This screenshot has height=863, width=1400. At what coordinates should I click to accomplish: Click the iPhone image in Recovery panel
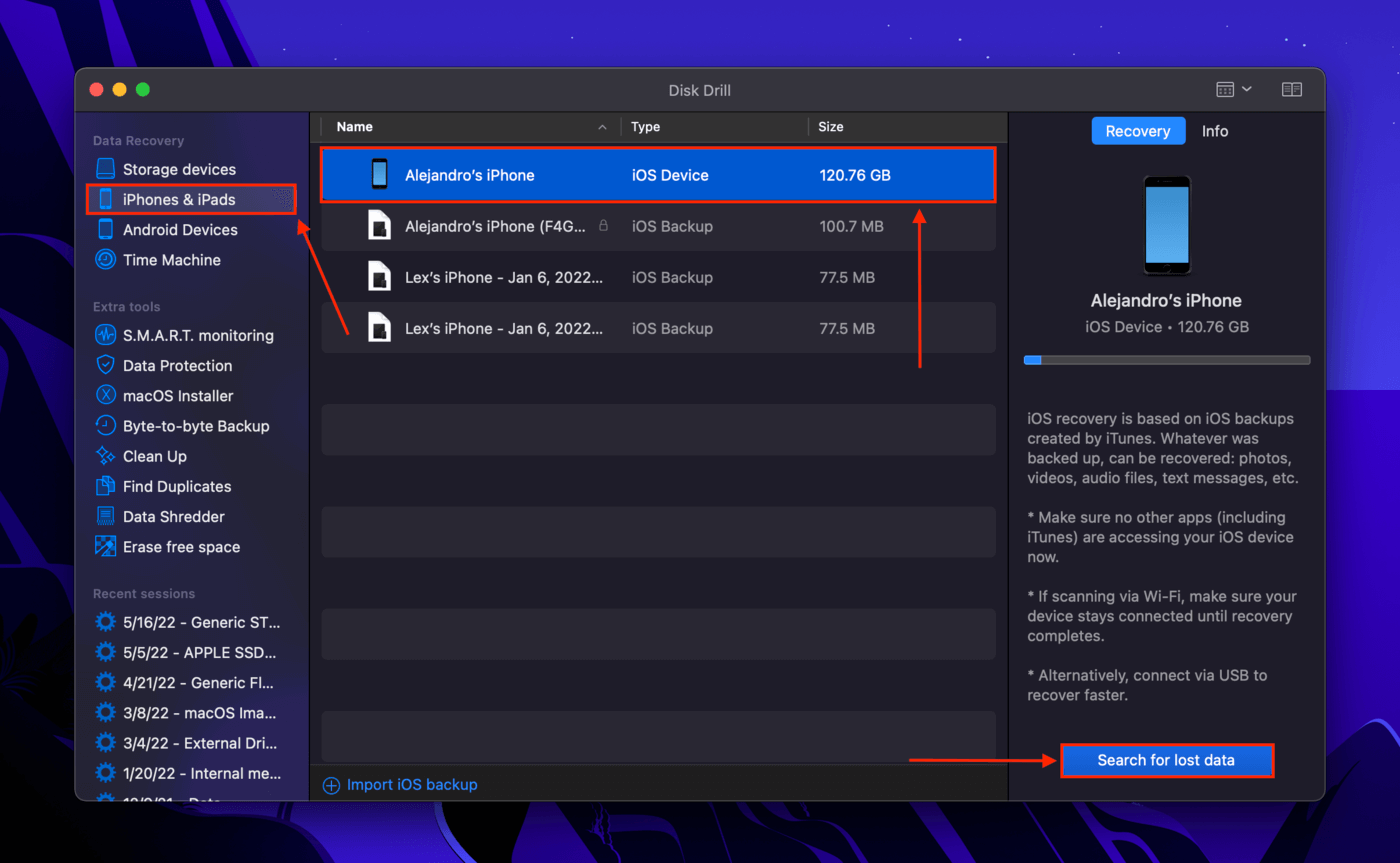coord(1167,225)
